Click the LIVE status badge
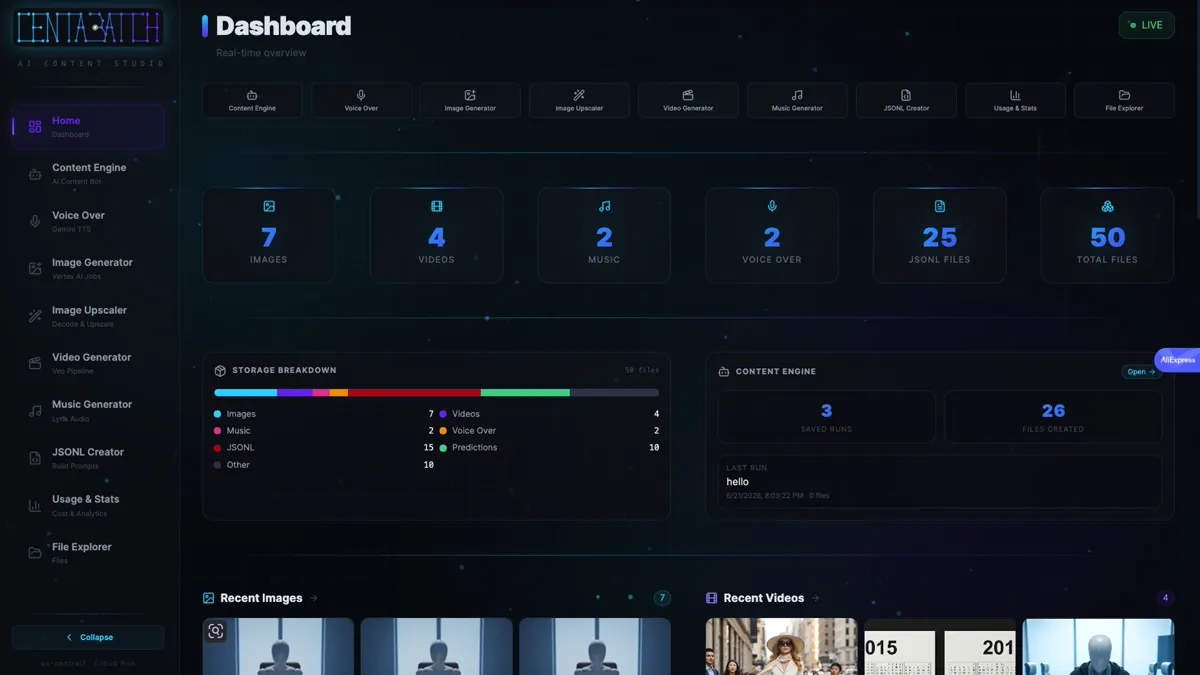This screenshot has width=1200, height=675. 1146,25
